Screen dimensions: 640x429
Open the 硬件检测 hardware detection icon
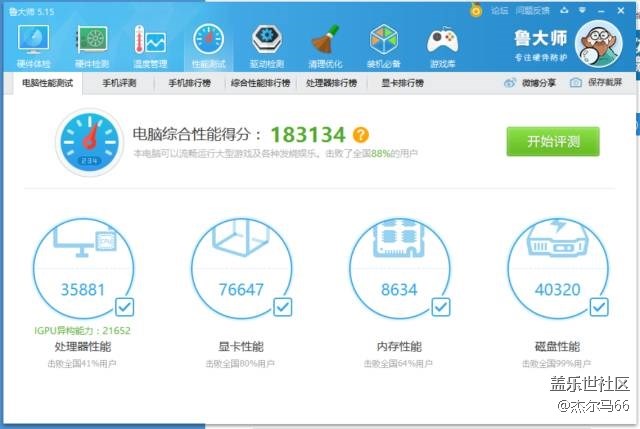pos(92,44)
